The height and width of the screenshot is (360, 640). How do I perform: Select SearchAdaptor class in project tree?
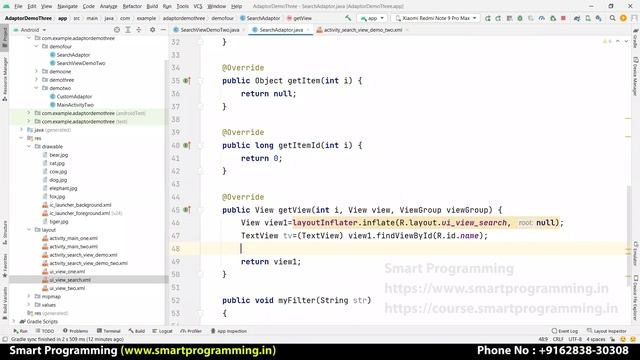pos(73,55)
